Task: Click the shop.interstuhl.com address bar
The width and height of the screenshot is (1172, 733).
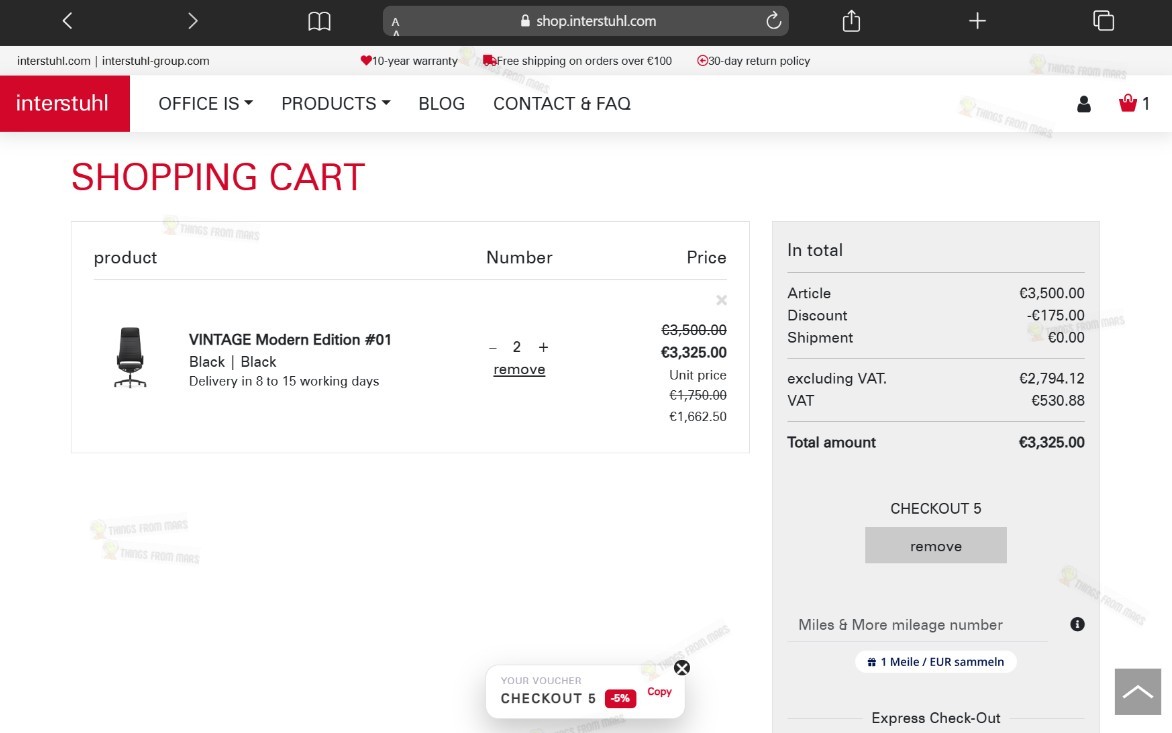Action: [x=585, y=21]
